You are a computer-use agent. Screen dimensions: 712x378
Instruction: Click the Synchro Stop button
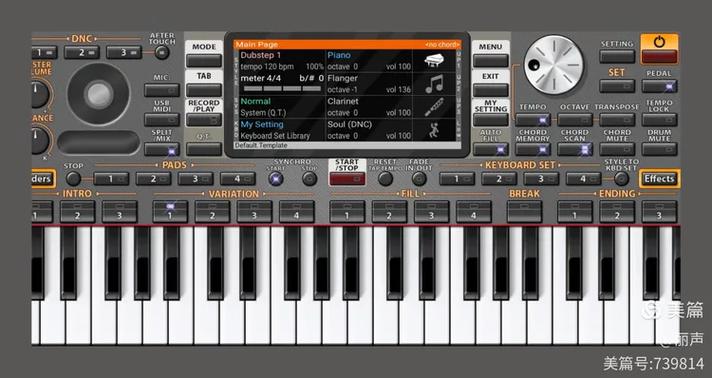tap(310, 179)
